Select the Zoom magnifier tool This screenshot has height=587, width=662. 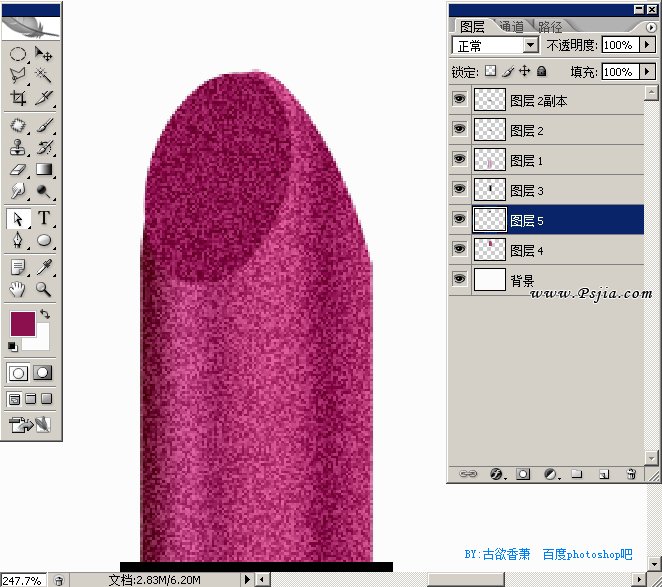[x=44, y=290]
